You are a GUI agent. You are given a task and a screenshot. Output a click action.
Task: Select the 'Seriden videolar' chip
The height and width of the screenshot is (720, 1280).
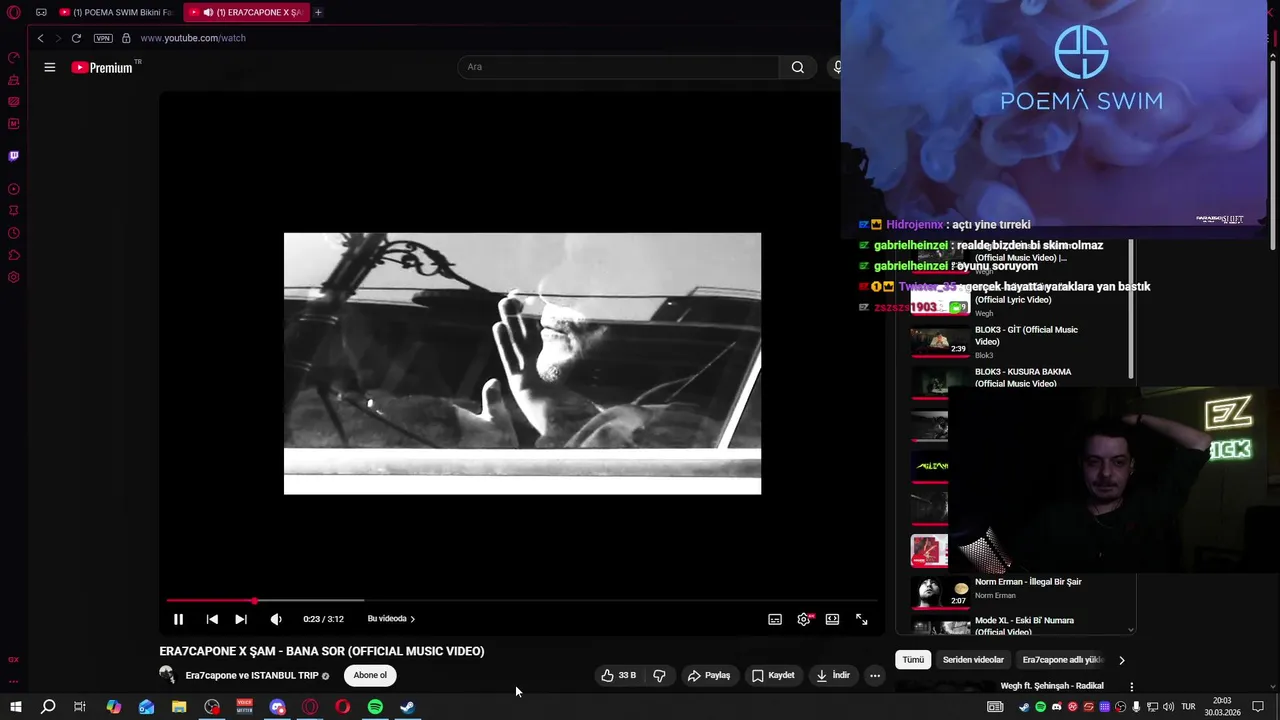(973, 660)
